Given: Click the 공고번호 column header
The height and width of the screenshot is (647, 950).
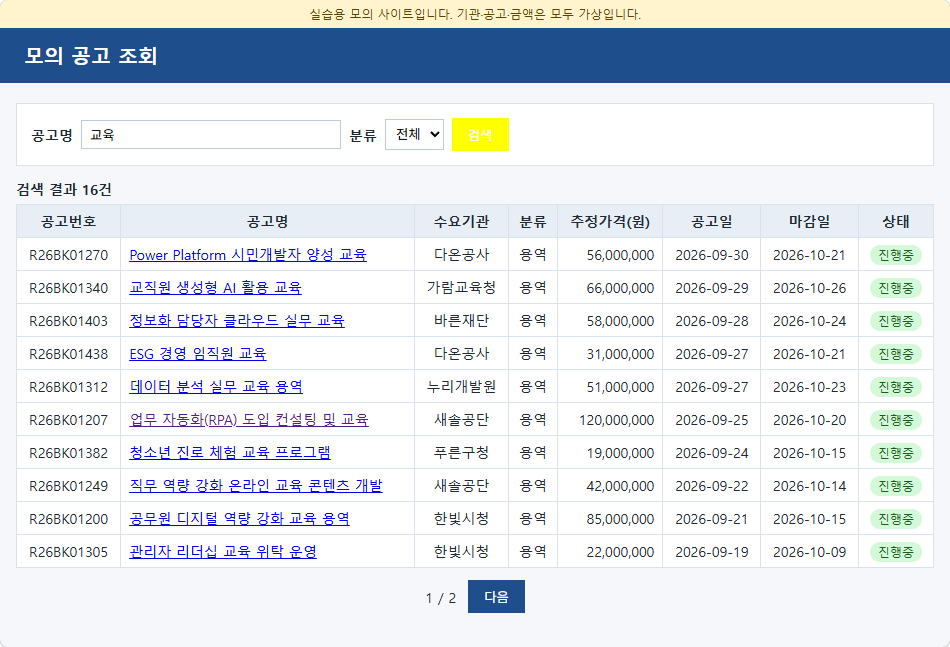Looking at the screenshot, I should tap(68, 222).
